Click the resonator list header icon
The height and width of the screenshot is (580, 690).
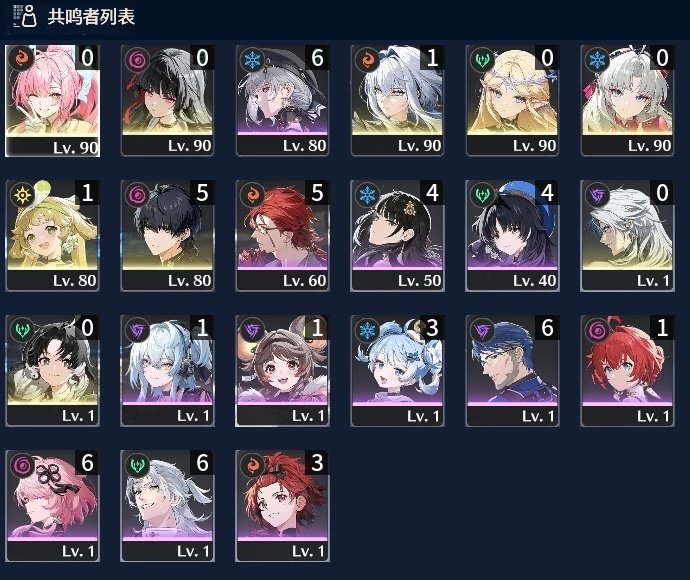click(25, 16)
